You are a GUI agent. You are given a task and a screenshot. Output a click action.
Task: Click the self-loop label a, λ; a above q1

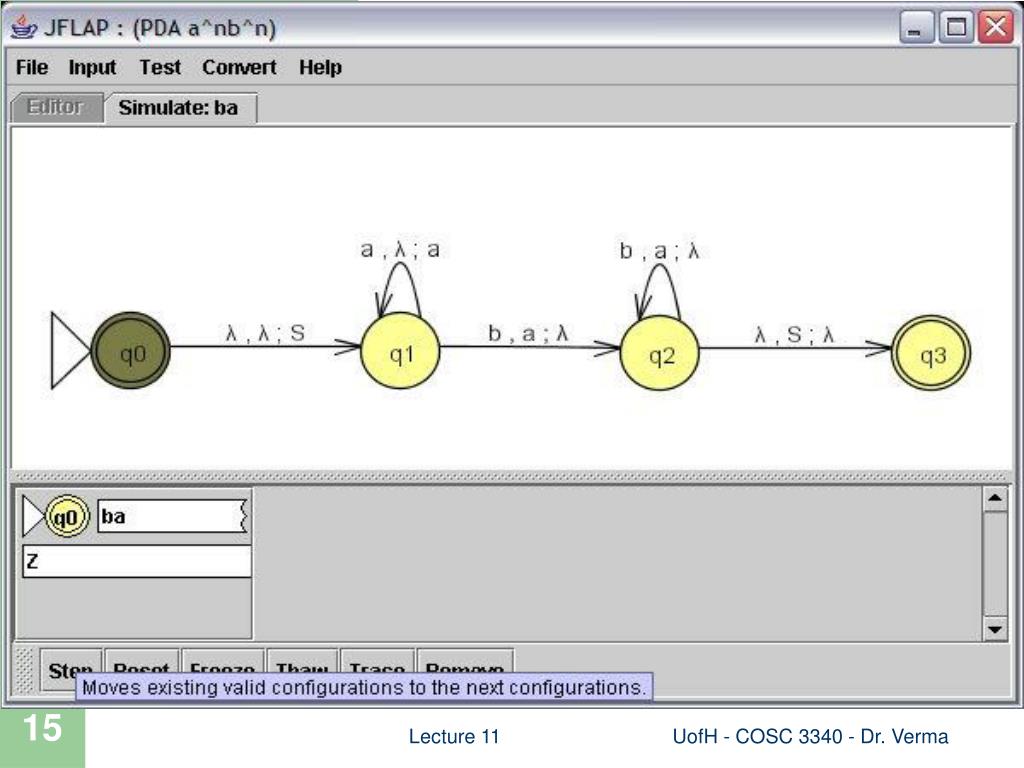(400, 249)
